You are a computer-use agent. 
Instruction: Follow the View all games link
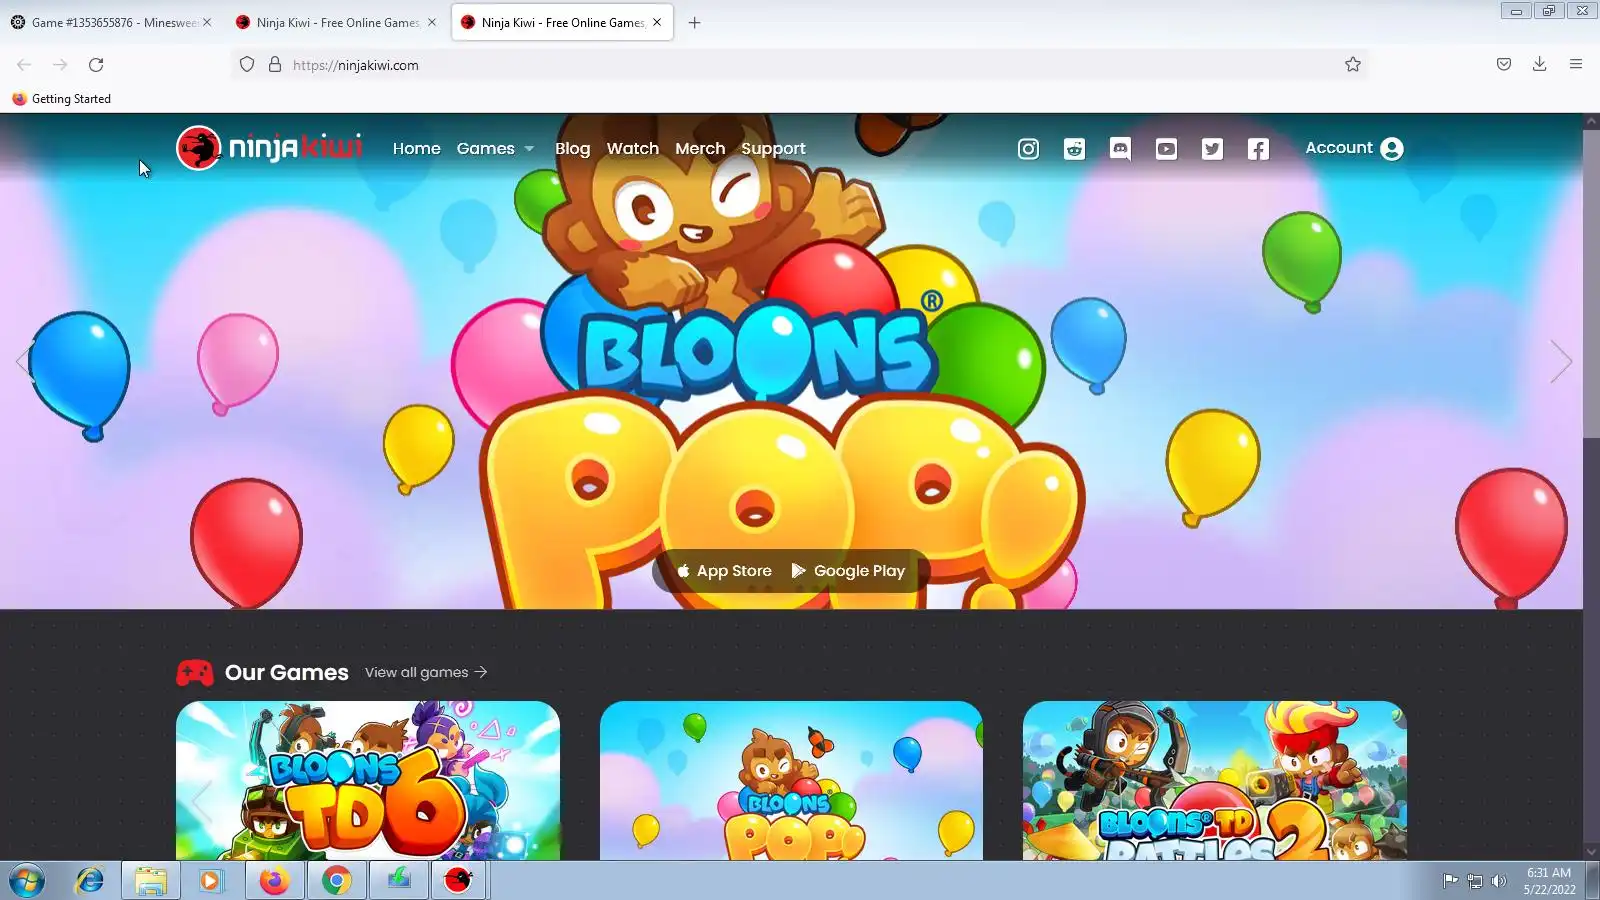pyautogui.click(x=426, y=672)
